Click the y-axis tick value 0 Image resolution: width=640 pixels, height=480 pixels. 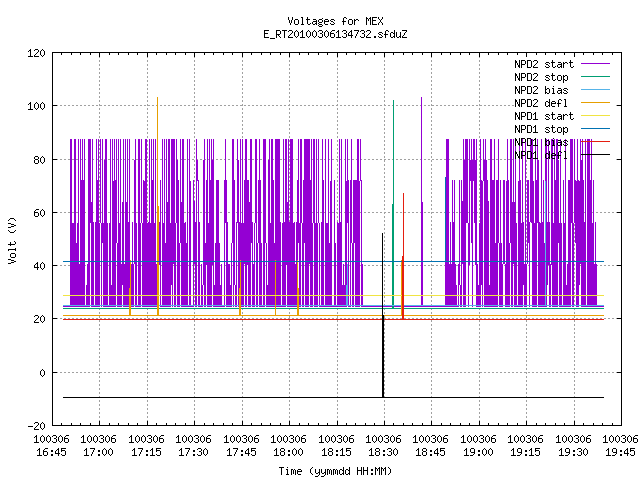tap(42, 373)
